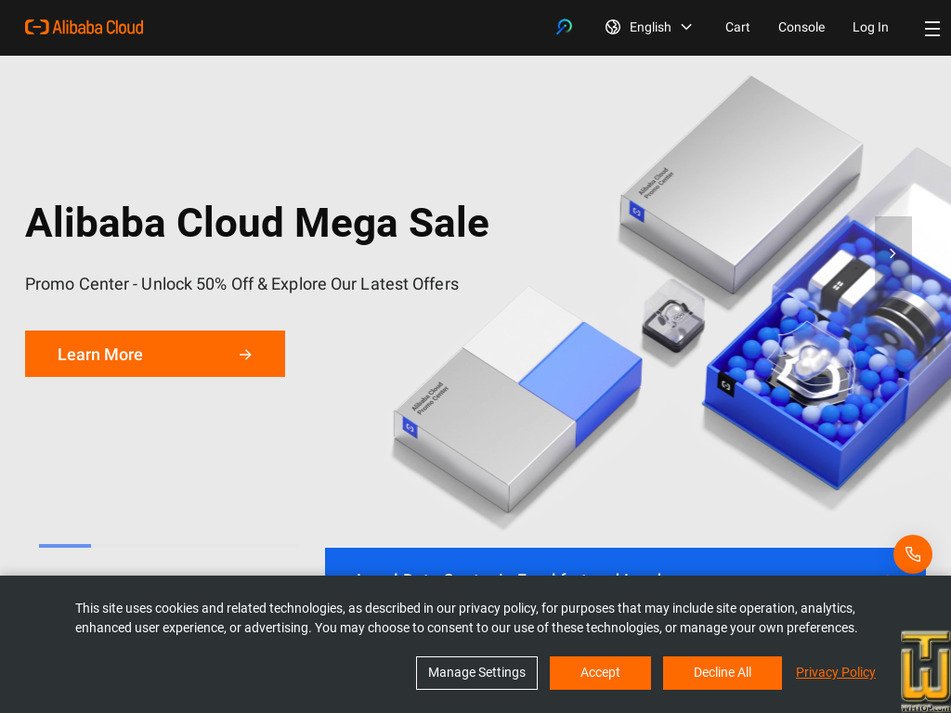Open the Cart page

coord(737,27)
